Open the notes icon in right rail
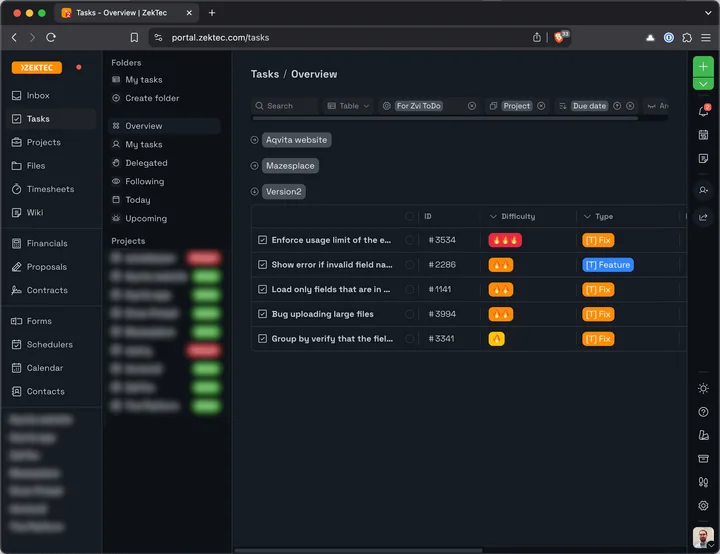The height and width of the screenshot is (554, 720). click(x=703, y=158)
